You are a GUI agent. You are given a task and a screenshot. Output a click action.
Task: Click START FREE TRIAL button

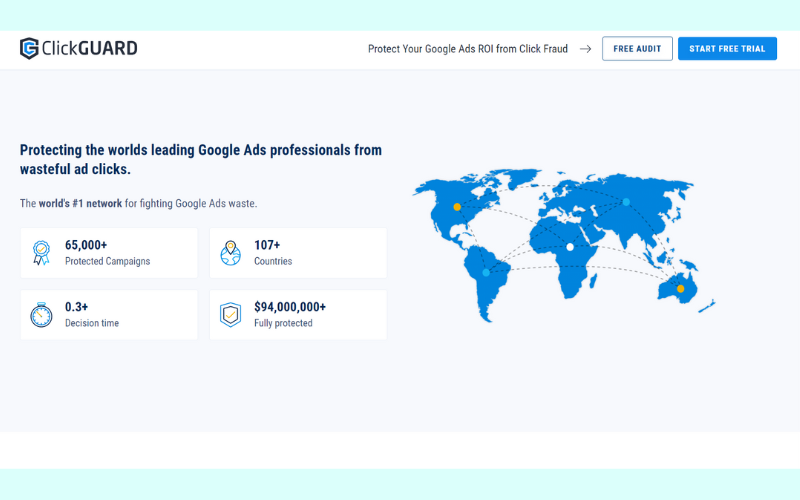727,48
